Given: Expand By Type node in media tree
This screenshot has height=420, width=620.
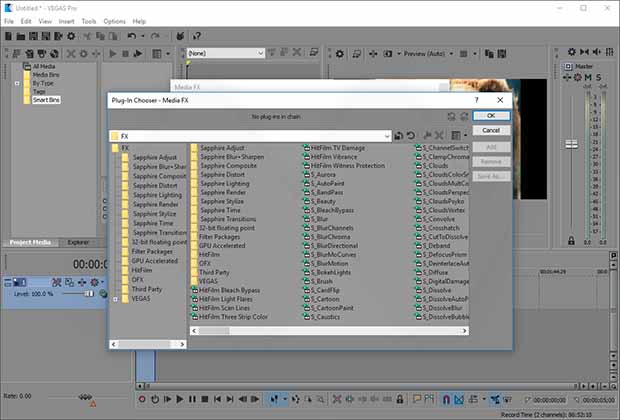Looking at the screenshot, I should click(x=17, y=83).
